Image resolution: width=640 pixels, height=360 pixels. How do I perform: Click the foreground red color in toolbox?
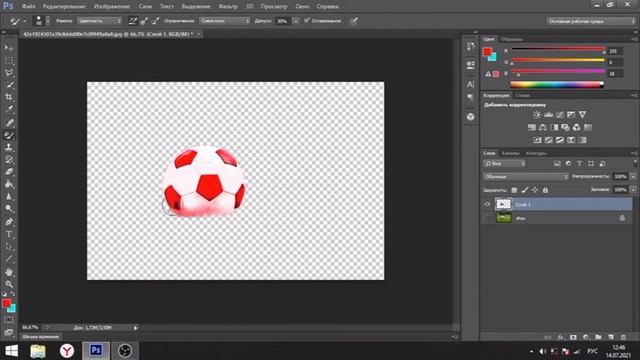click(6, 303)
